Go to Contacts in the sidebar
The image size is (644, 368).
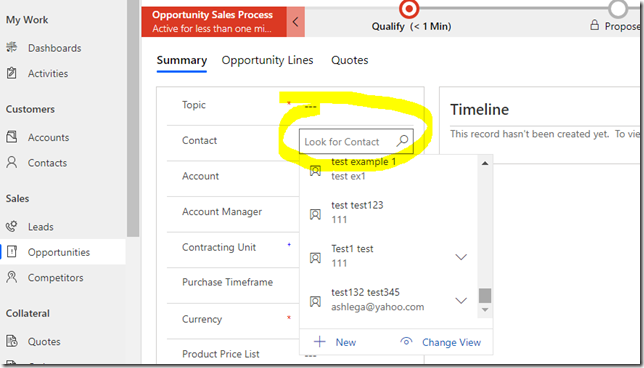point(47,163)
